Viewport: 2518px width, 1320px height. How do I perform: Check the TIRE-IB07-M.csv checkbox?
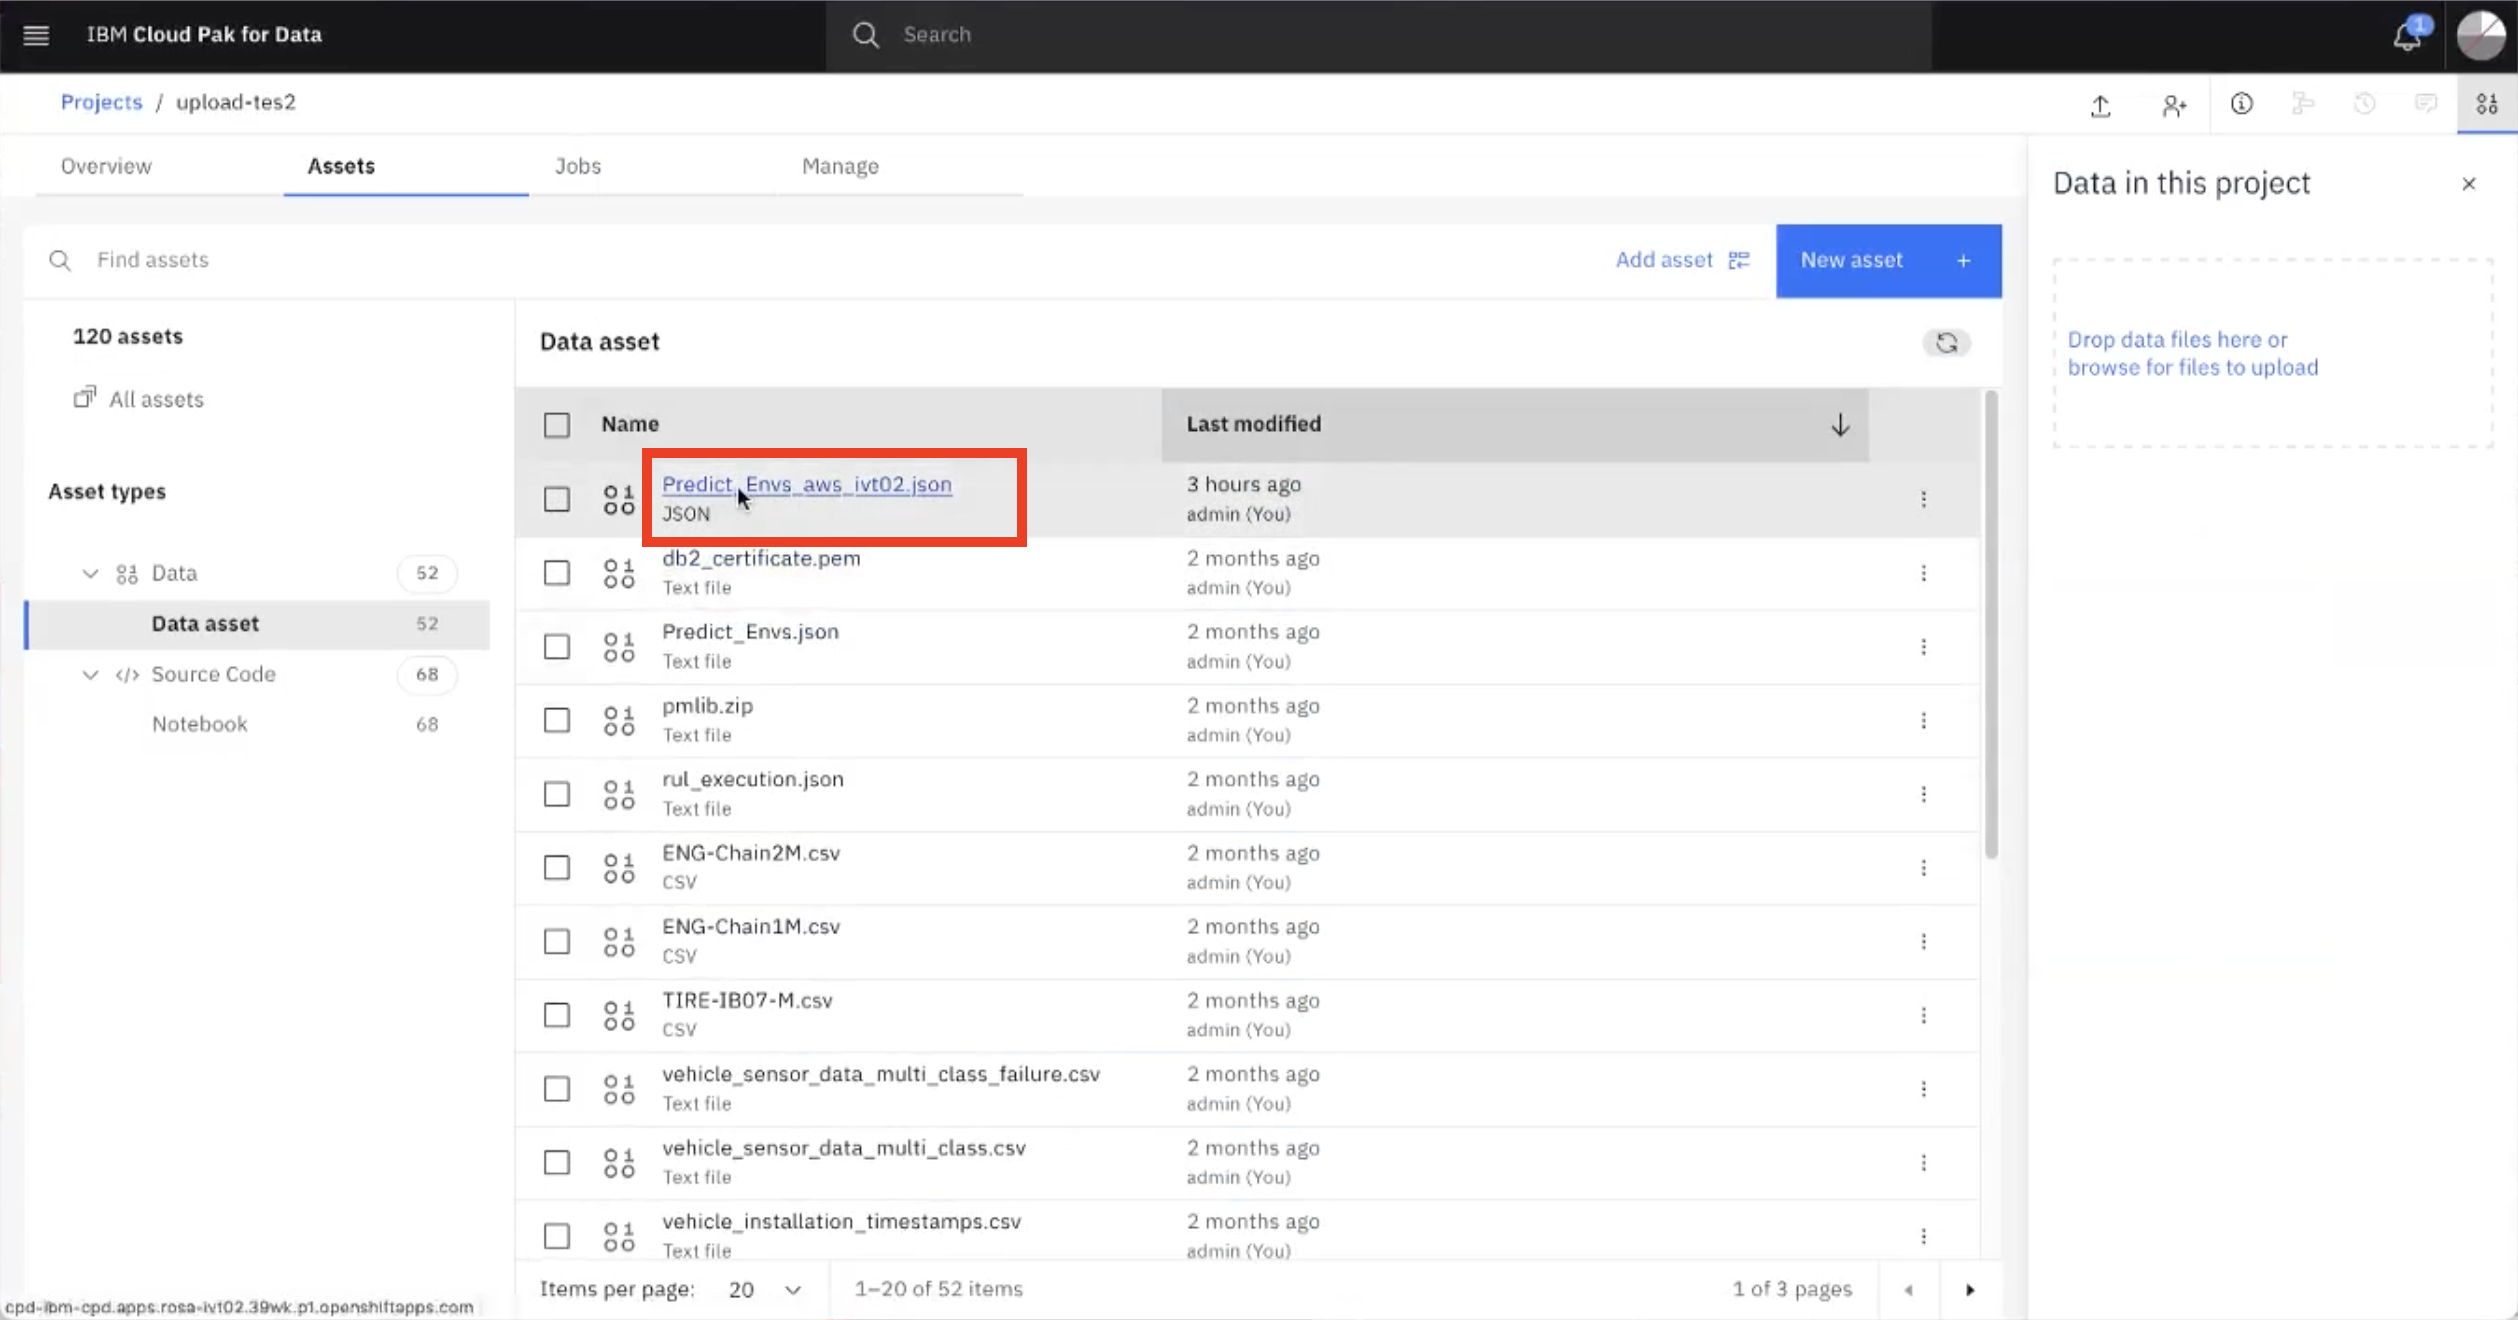[557, 1016]
